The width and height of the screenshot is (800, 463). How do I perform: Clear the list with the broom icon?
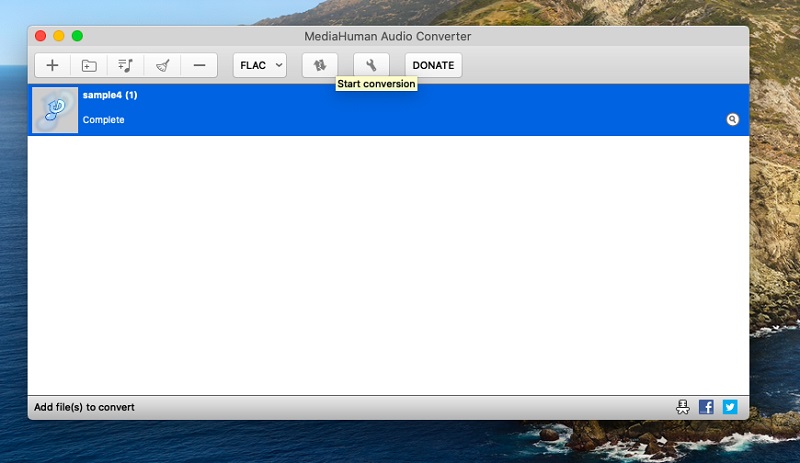click(162, 65)
